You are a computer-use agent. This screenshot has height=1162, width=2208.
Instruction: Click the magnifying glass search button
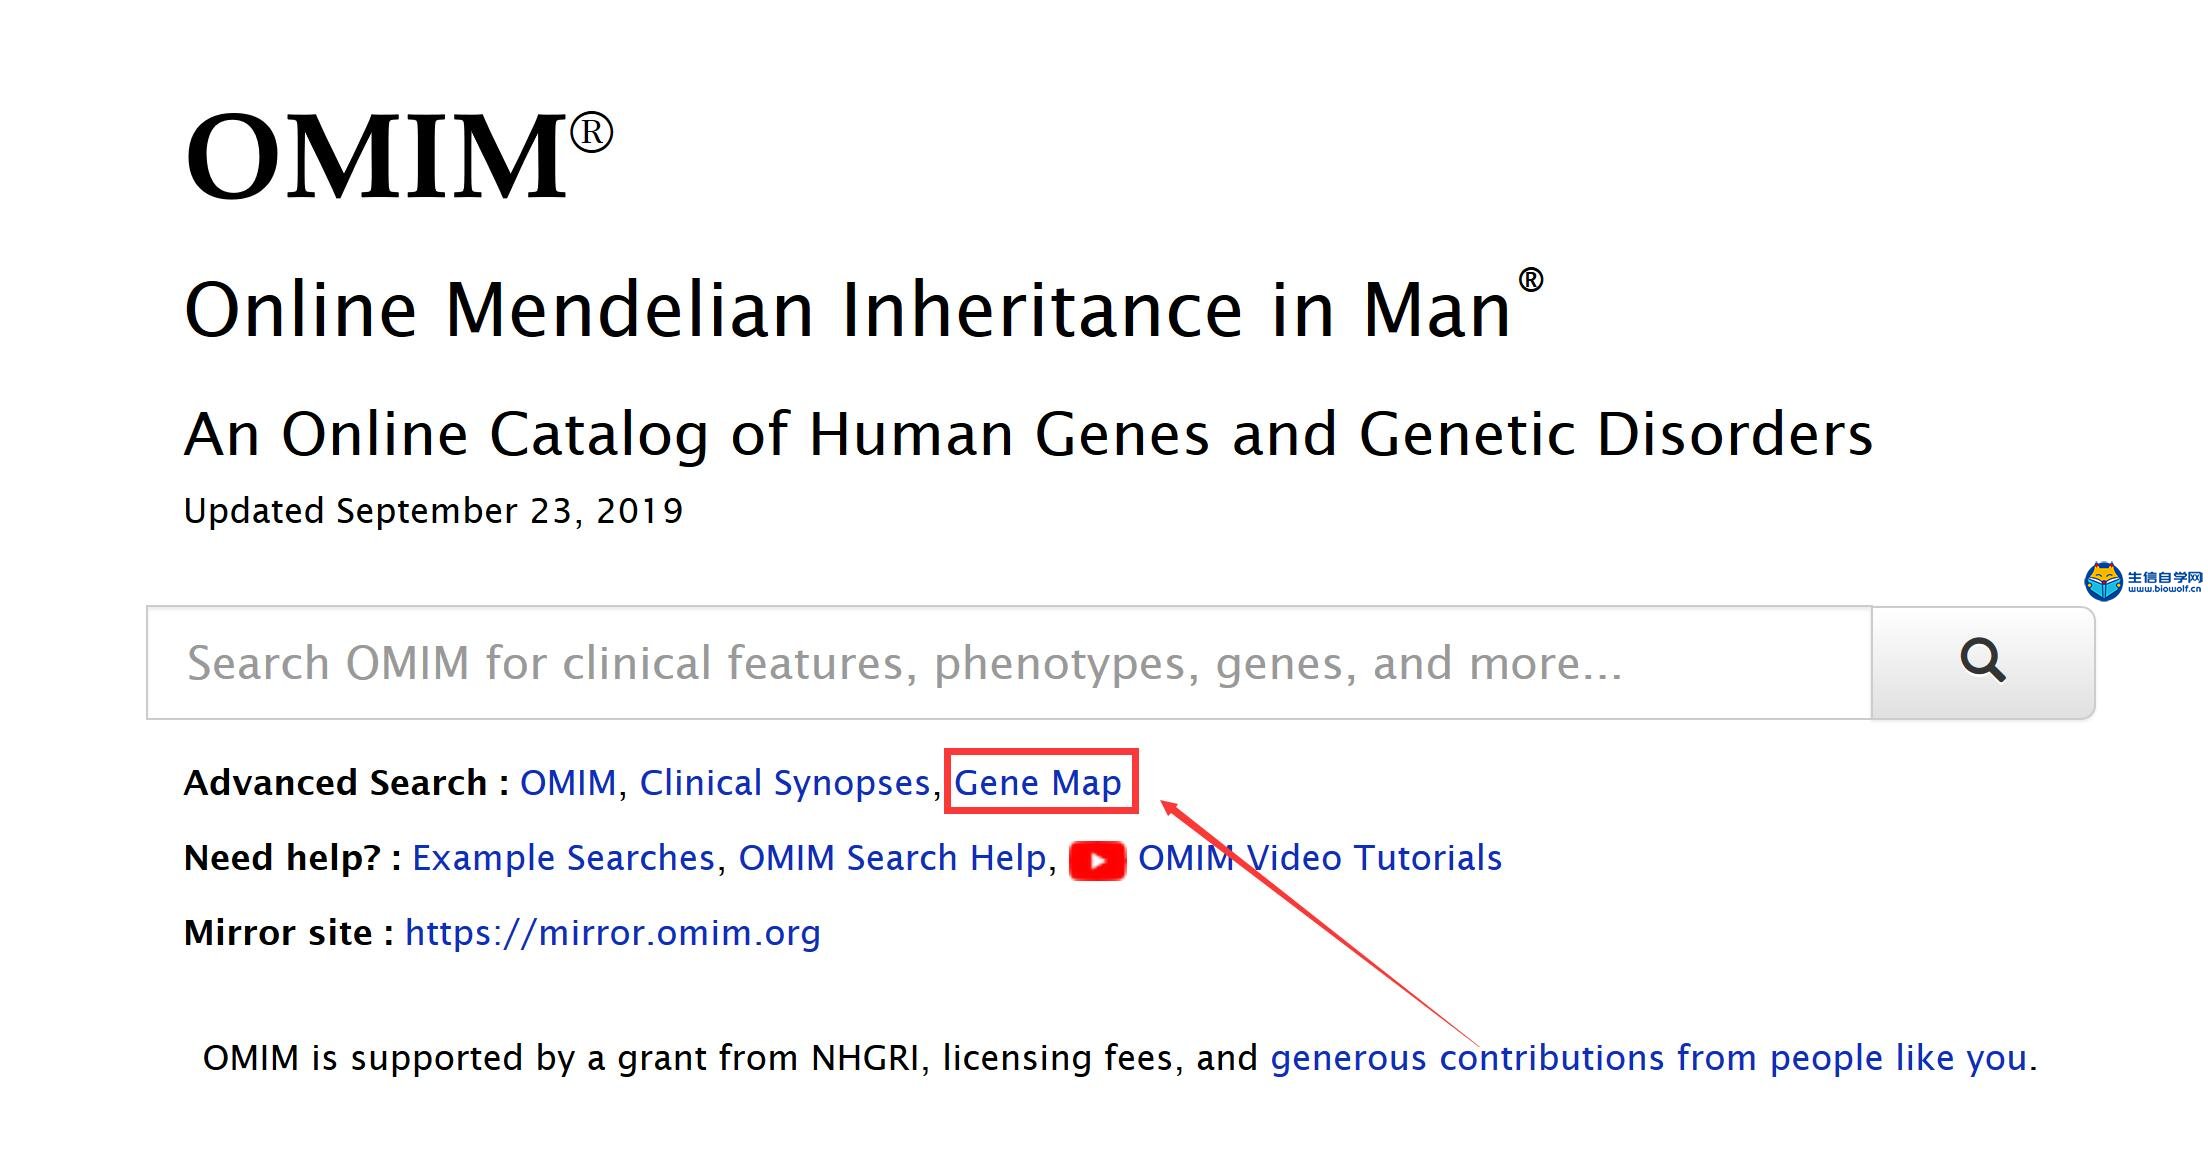pos(1982,662)
